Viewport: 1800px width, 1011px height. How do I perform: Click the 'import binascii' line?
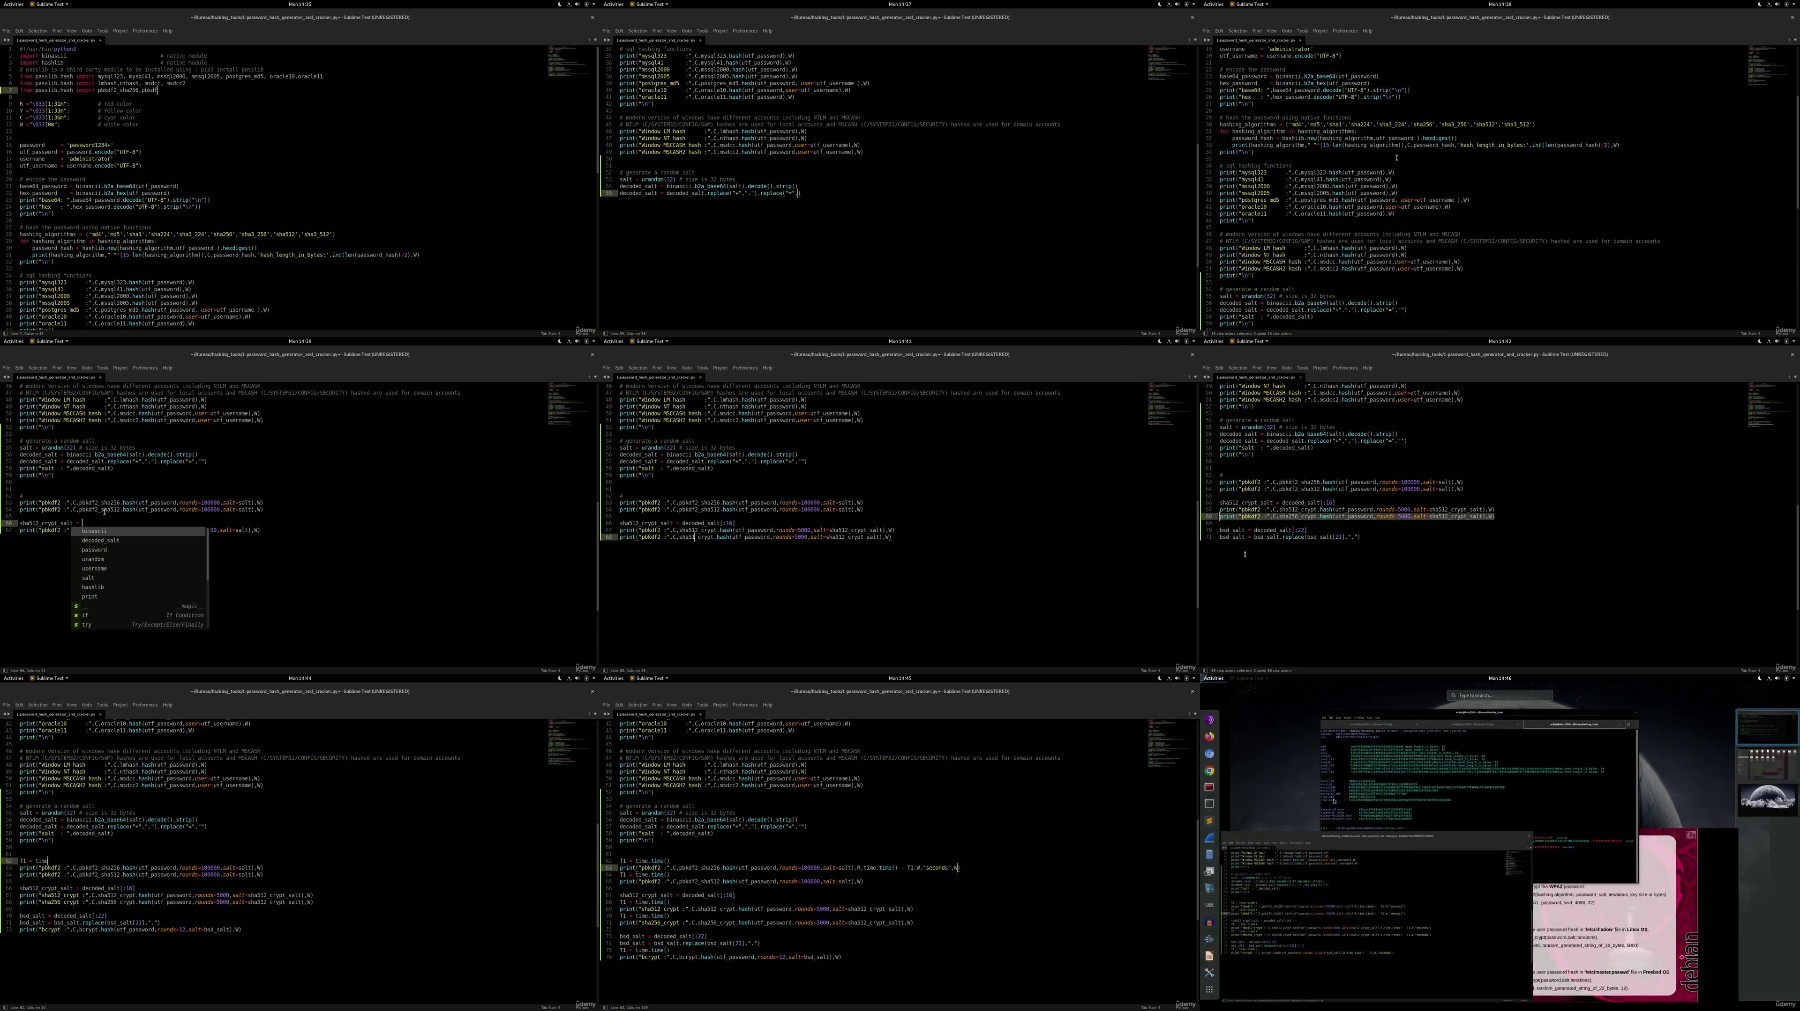point(43,56)
